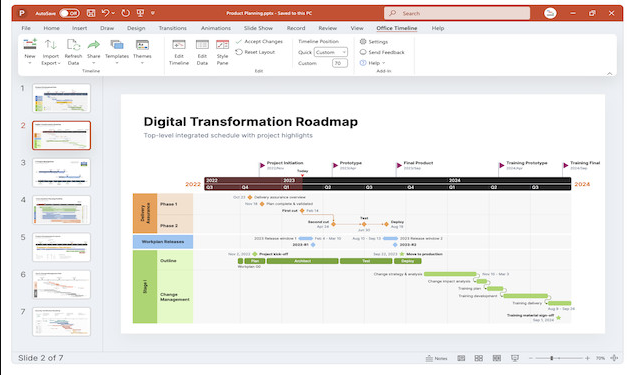Click the Refresh Data icon

tap(73, 45)
